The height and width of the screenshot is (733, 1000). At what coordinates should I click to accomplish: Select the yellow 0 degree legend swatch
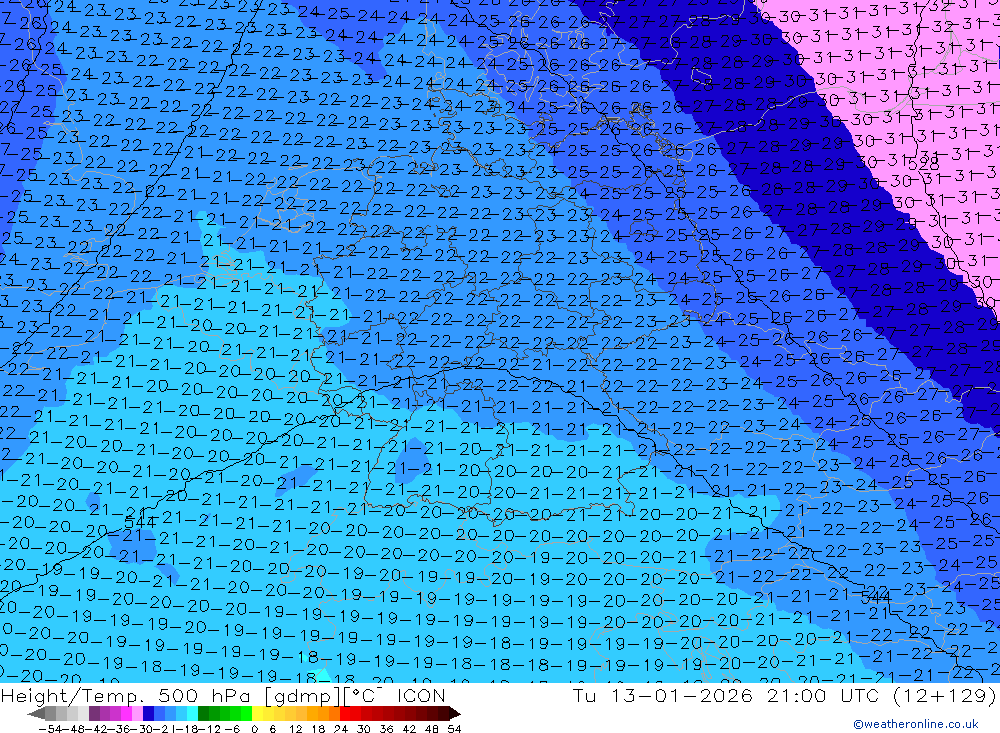click(258, 713)
